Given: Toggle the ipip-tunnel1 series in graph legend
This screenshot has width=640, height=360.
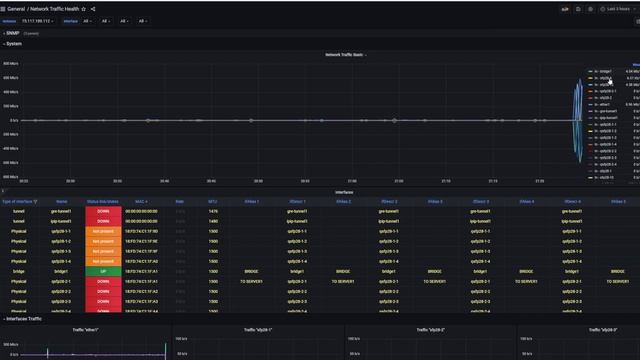Looking at the screenshot, I should point(606,118).
